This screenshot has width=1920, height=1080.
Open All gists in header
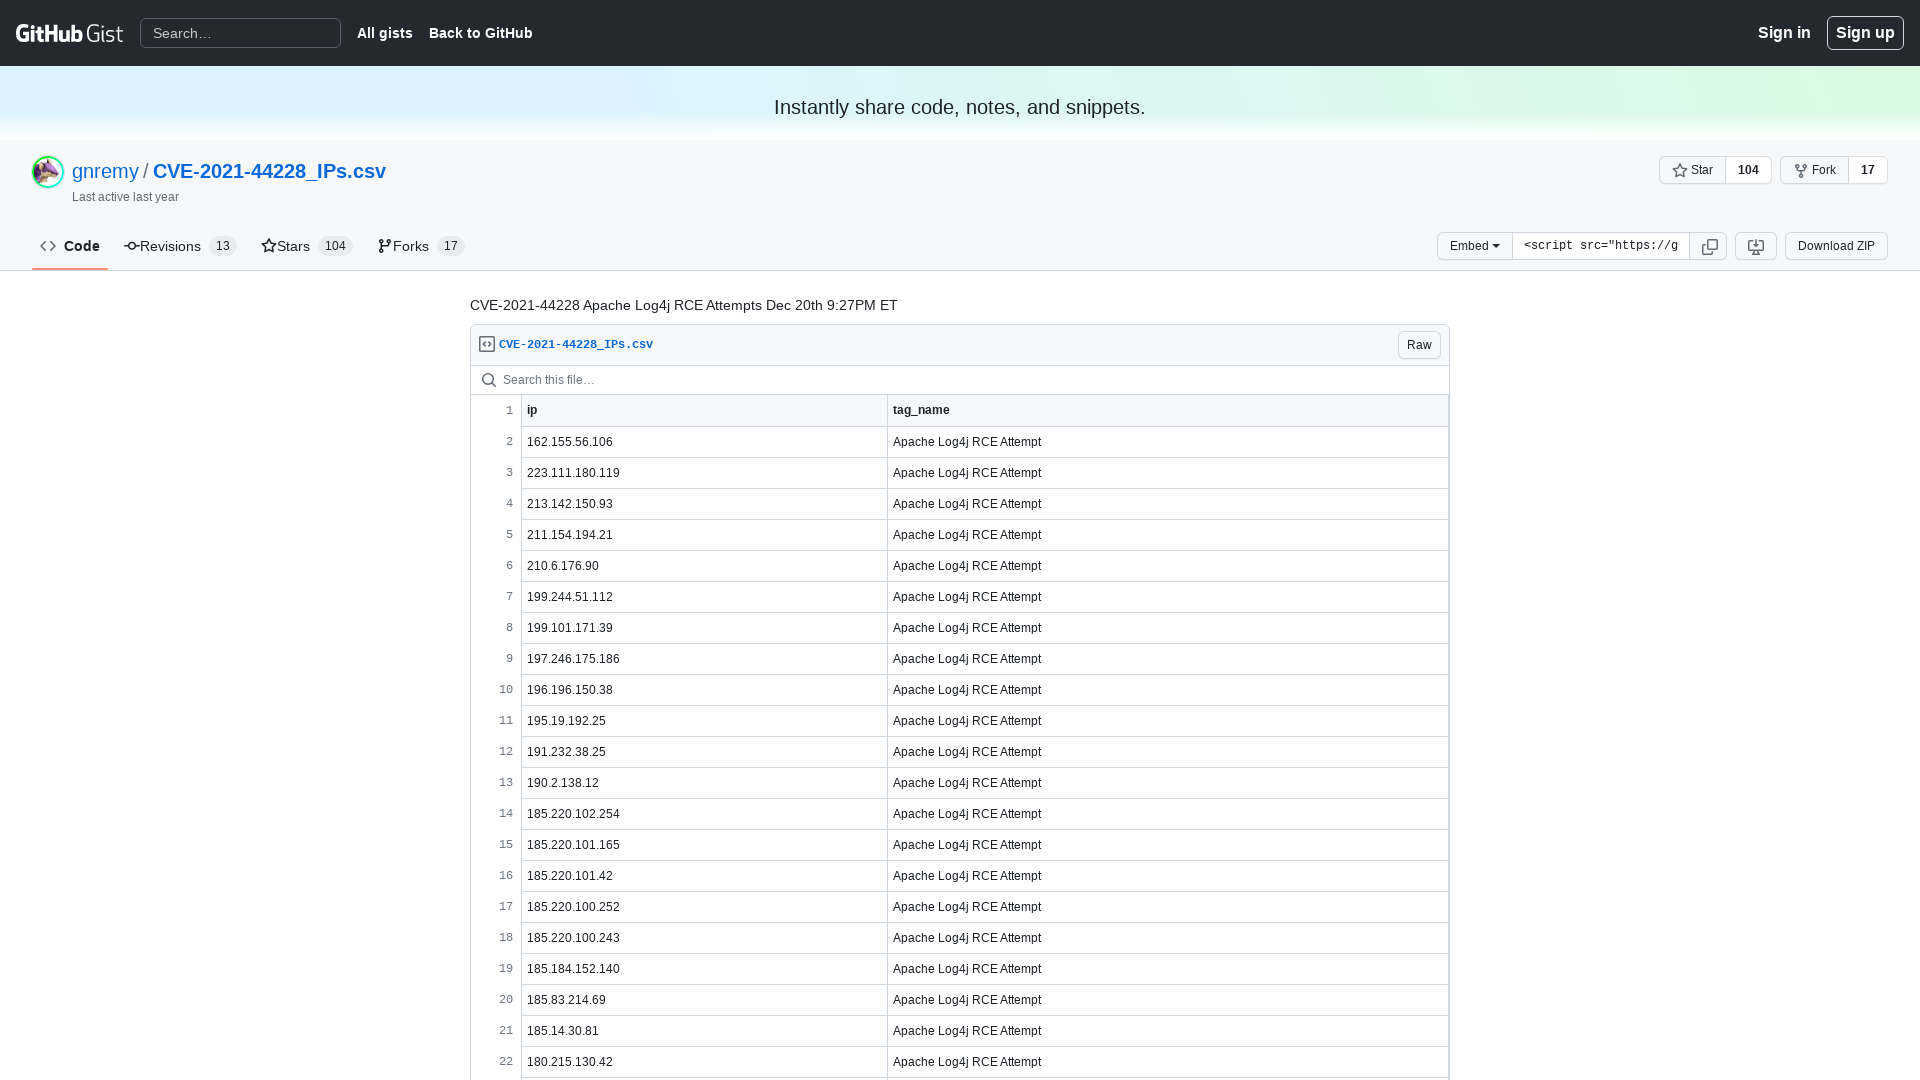coord(385,33)
